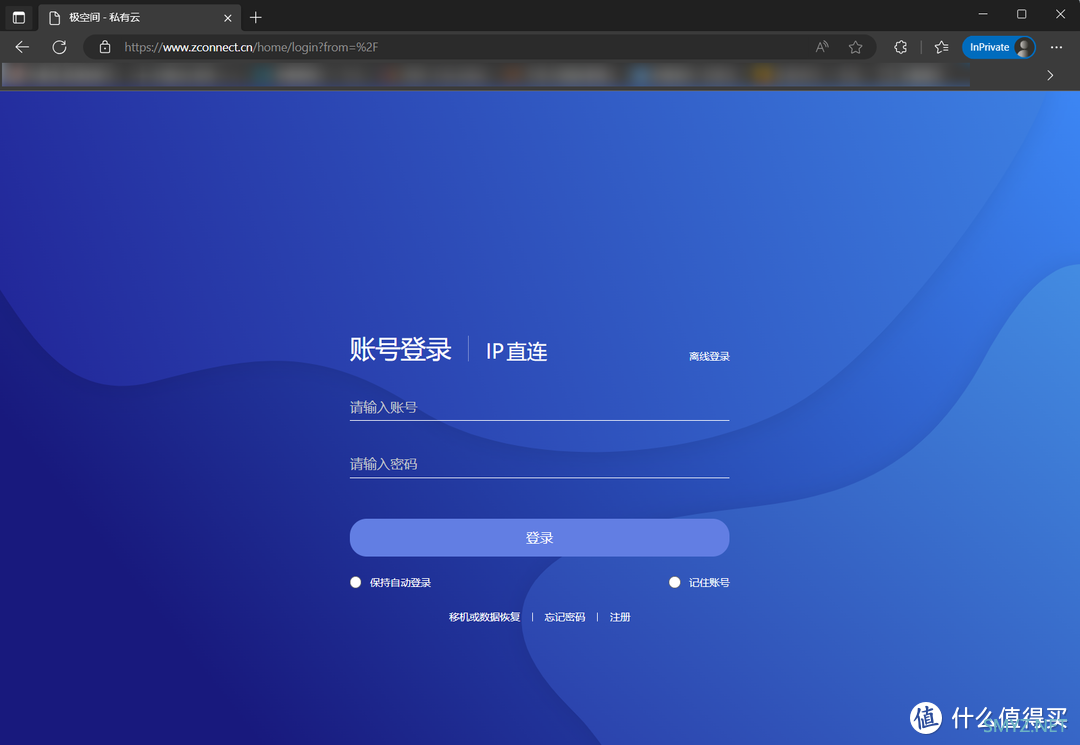Screen dimensions: 1080x745
Task: Focus the 请输入密码 input field
Action: click(539, 464)
